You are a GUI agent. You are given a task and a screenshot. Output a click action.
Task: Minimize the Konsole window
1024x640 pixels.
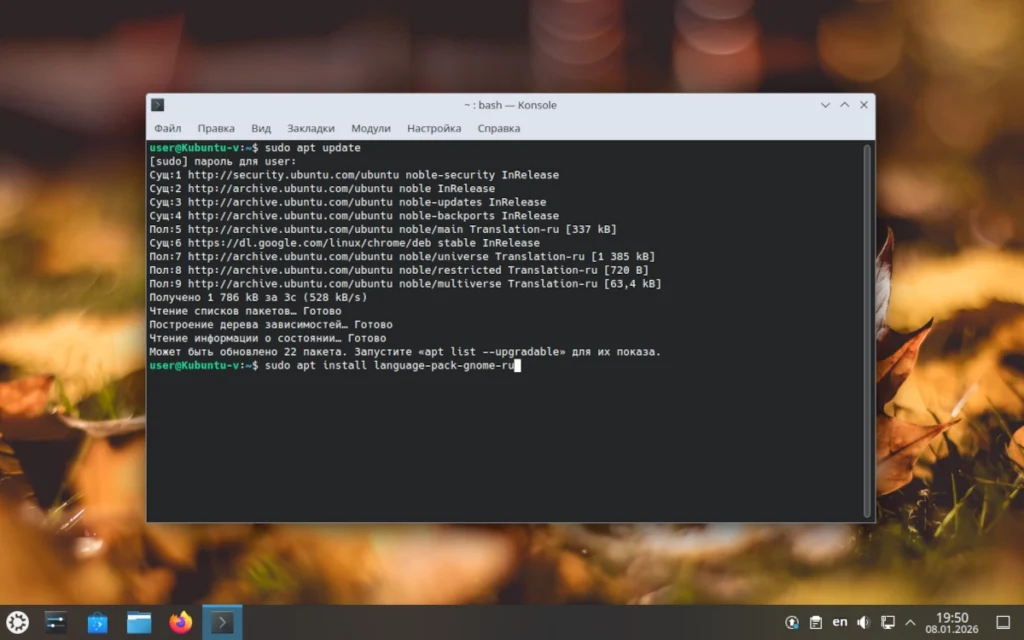point(825,104)
